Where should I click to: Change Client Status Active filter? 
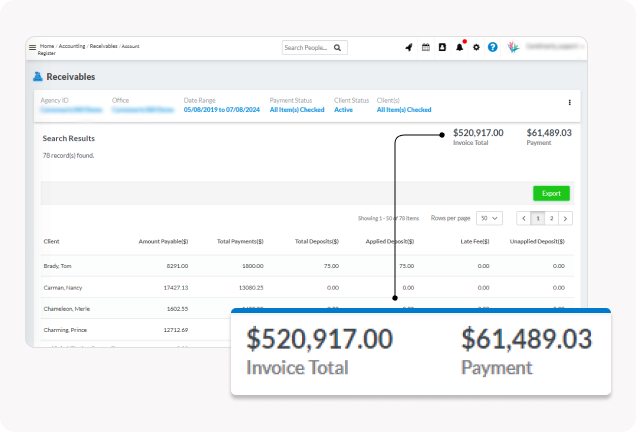(x=343, y=110)
